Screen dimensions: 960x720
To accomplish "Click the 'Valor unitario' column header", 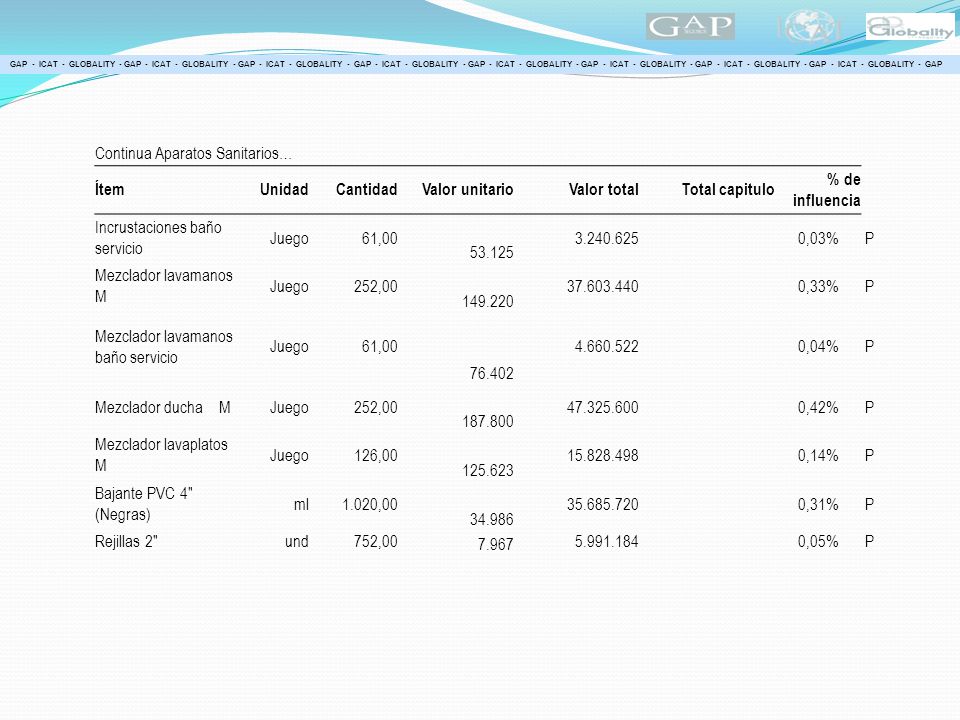I will (468, 190).
